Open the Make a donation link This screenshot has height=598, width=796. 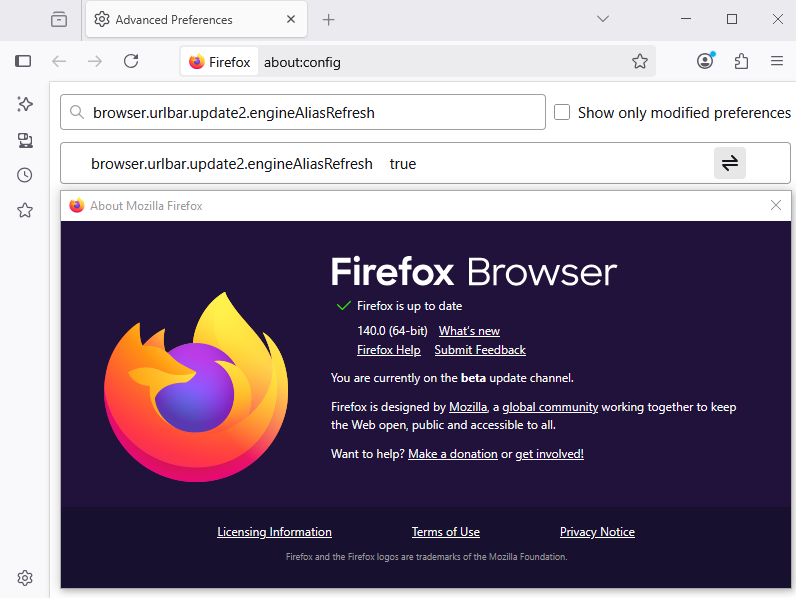(453, 454)
